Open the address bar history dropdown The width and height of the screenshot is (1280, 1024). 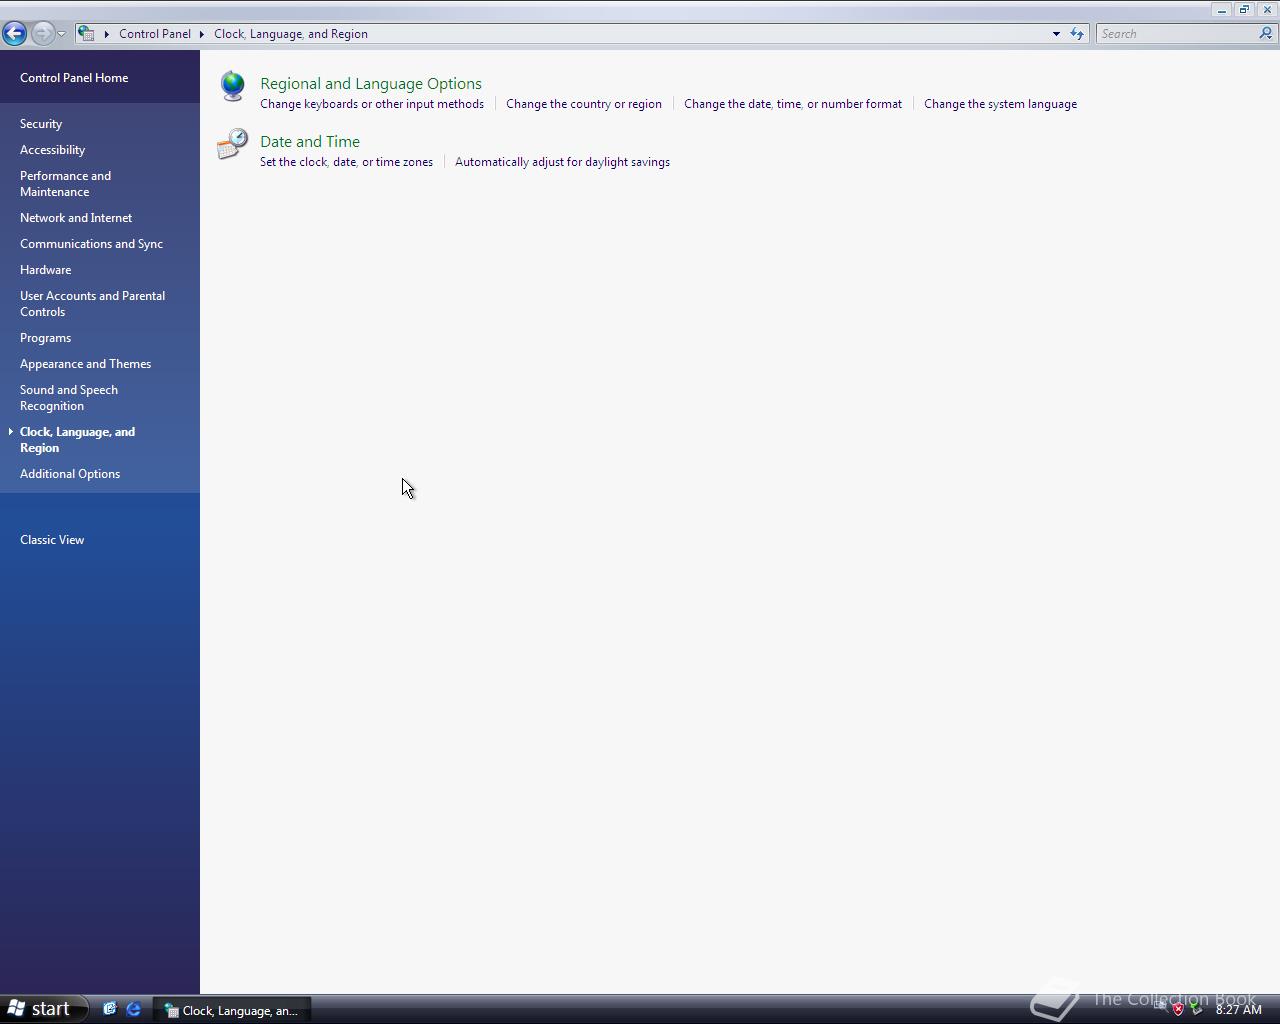pos(1056,34)
